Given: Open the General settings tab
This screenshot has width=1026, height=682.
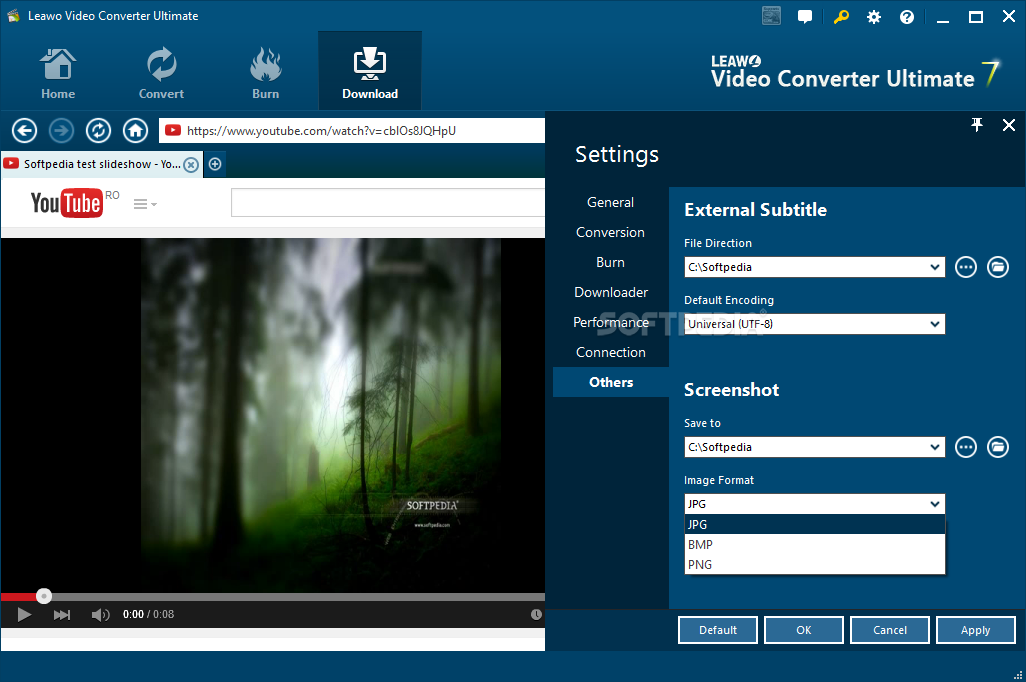Looking at the screenshot, I should (610, 202).
